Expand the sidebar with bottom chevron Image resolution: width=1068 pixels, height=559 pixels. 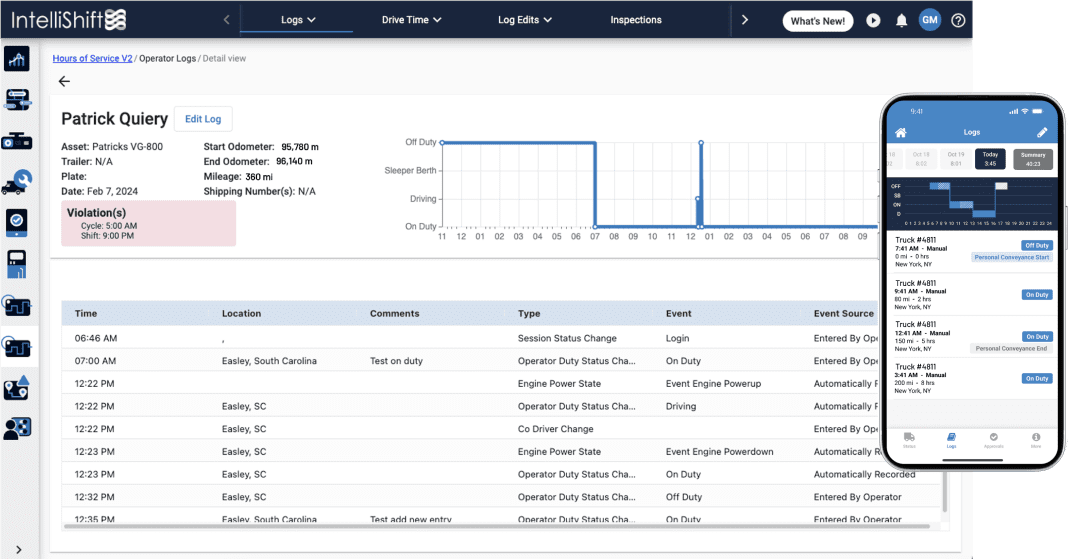[x=19, y=548]
